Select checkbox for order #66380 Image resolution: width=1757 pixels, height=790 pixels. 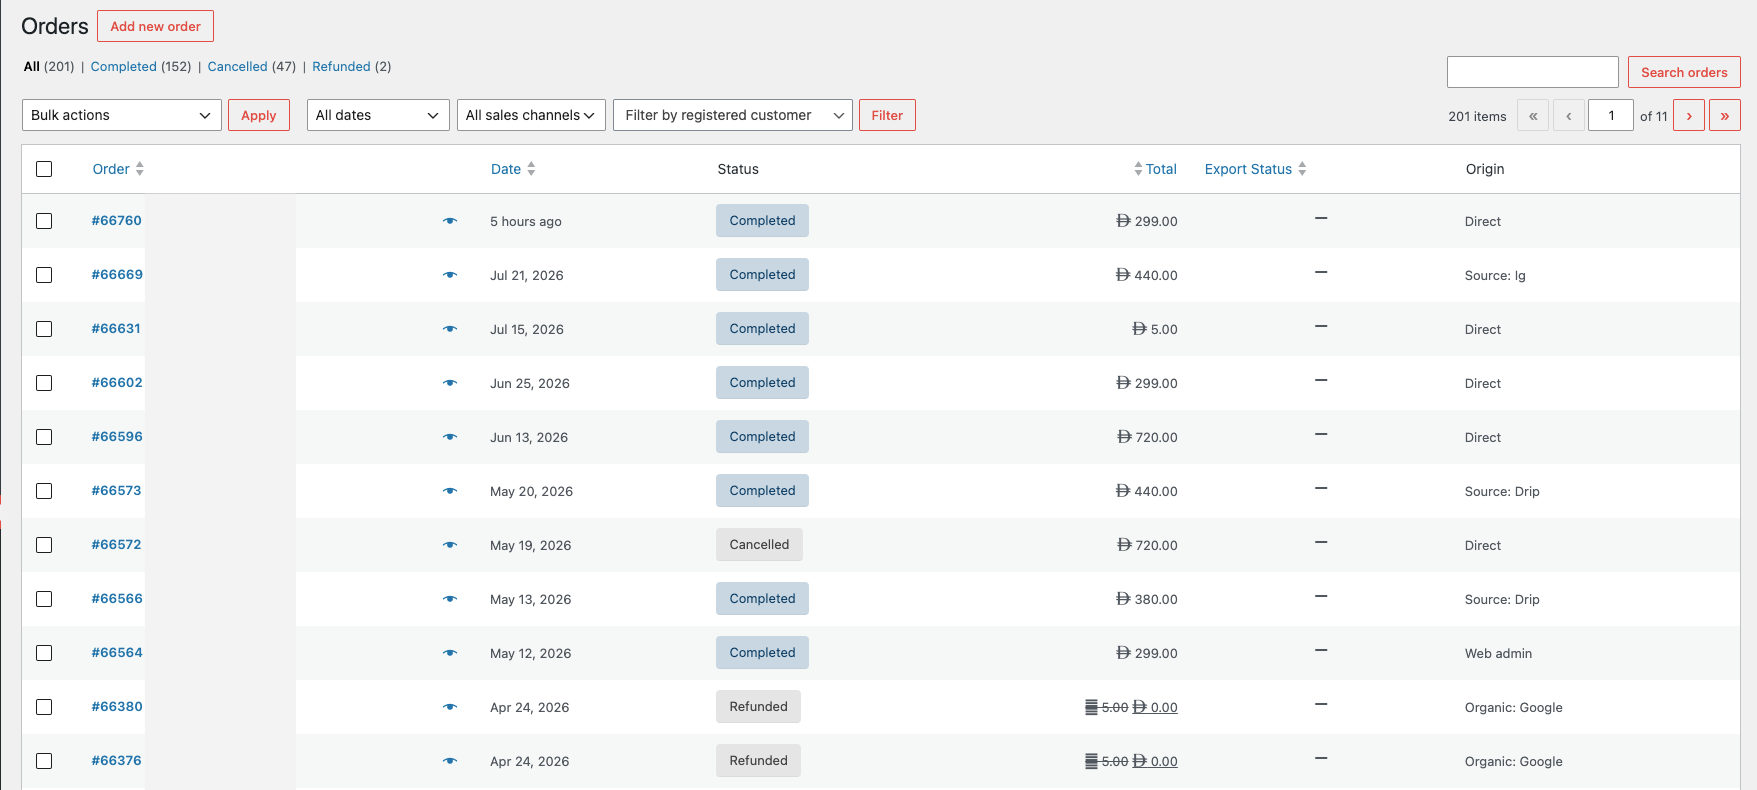[x=44, y=707]
